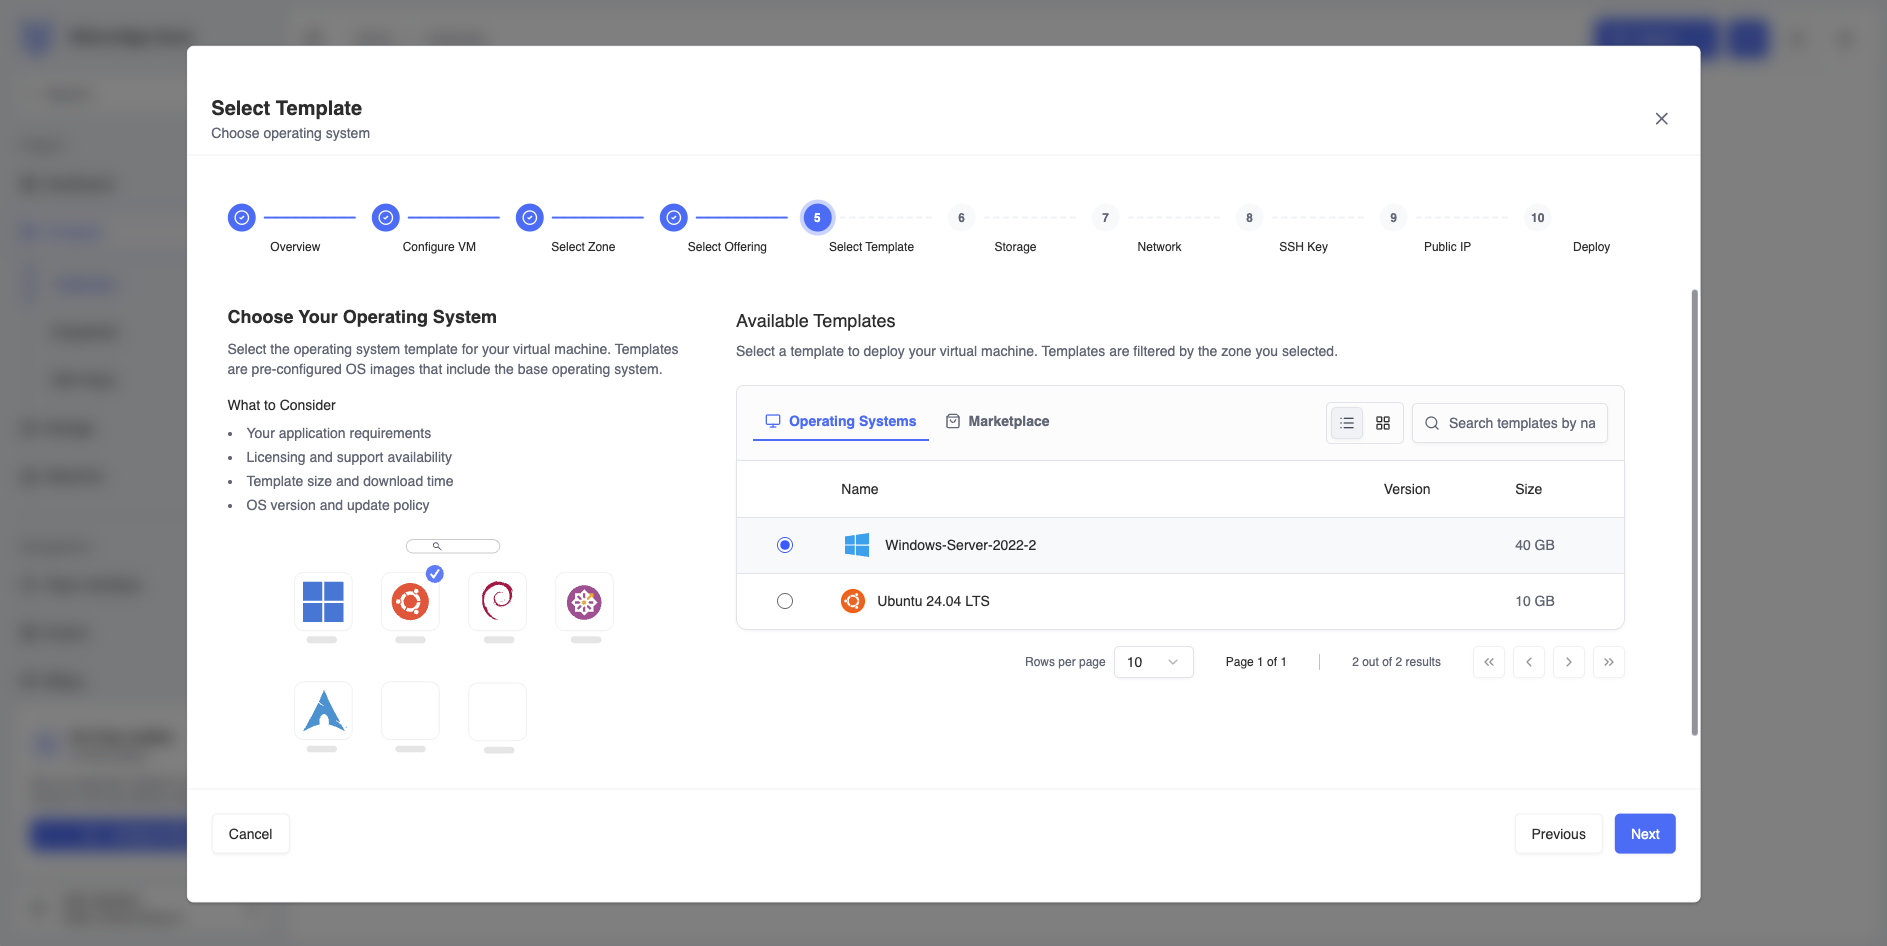Click the Windows logo in the illustration grid
The width and height of the screenshot is (1887, 946).
point(323,602)
